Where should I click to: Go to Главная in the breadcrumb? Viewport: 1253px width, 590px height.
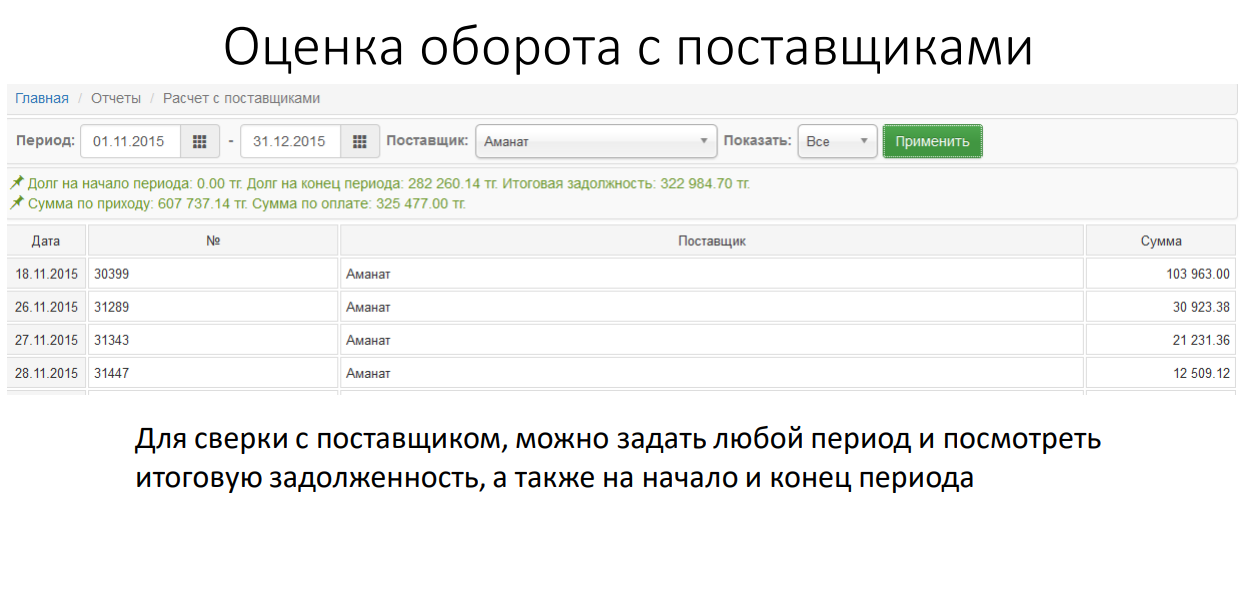click(42, 98)
